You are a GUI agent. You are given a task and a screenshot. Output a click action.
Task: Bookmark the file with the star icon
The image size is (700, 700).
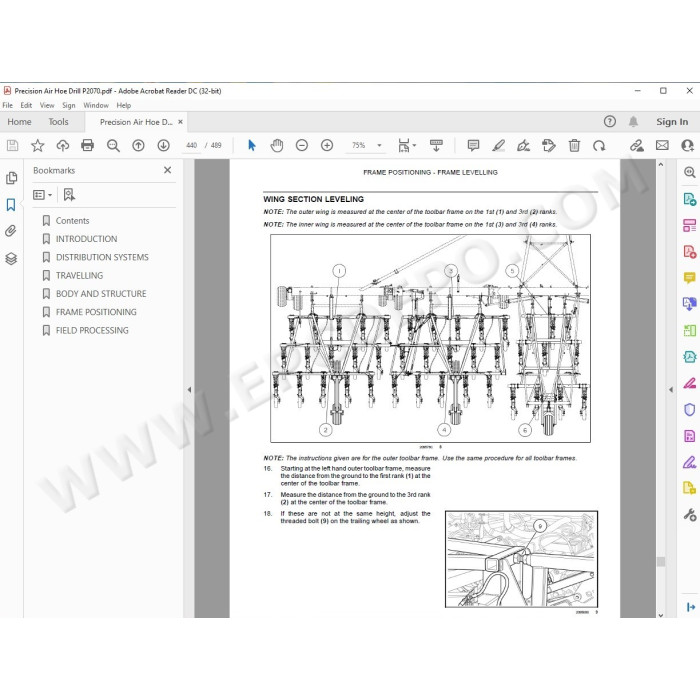pos(38,146)
